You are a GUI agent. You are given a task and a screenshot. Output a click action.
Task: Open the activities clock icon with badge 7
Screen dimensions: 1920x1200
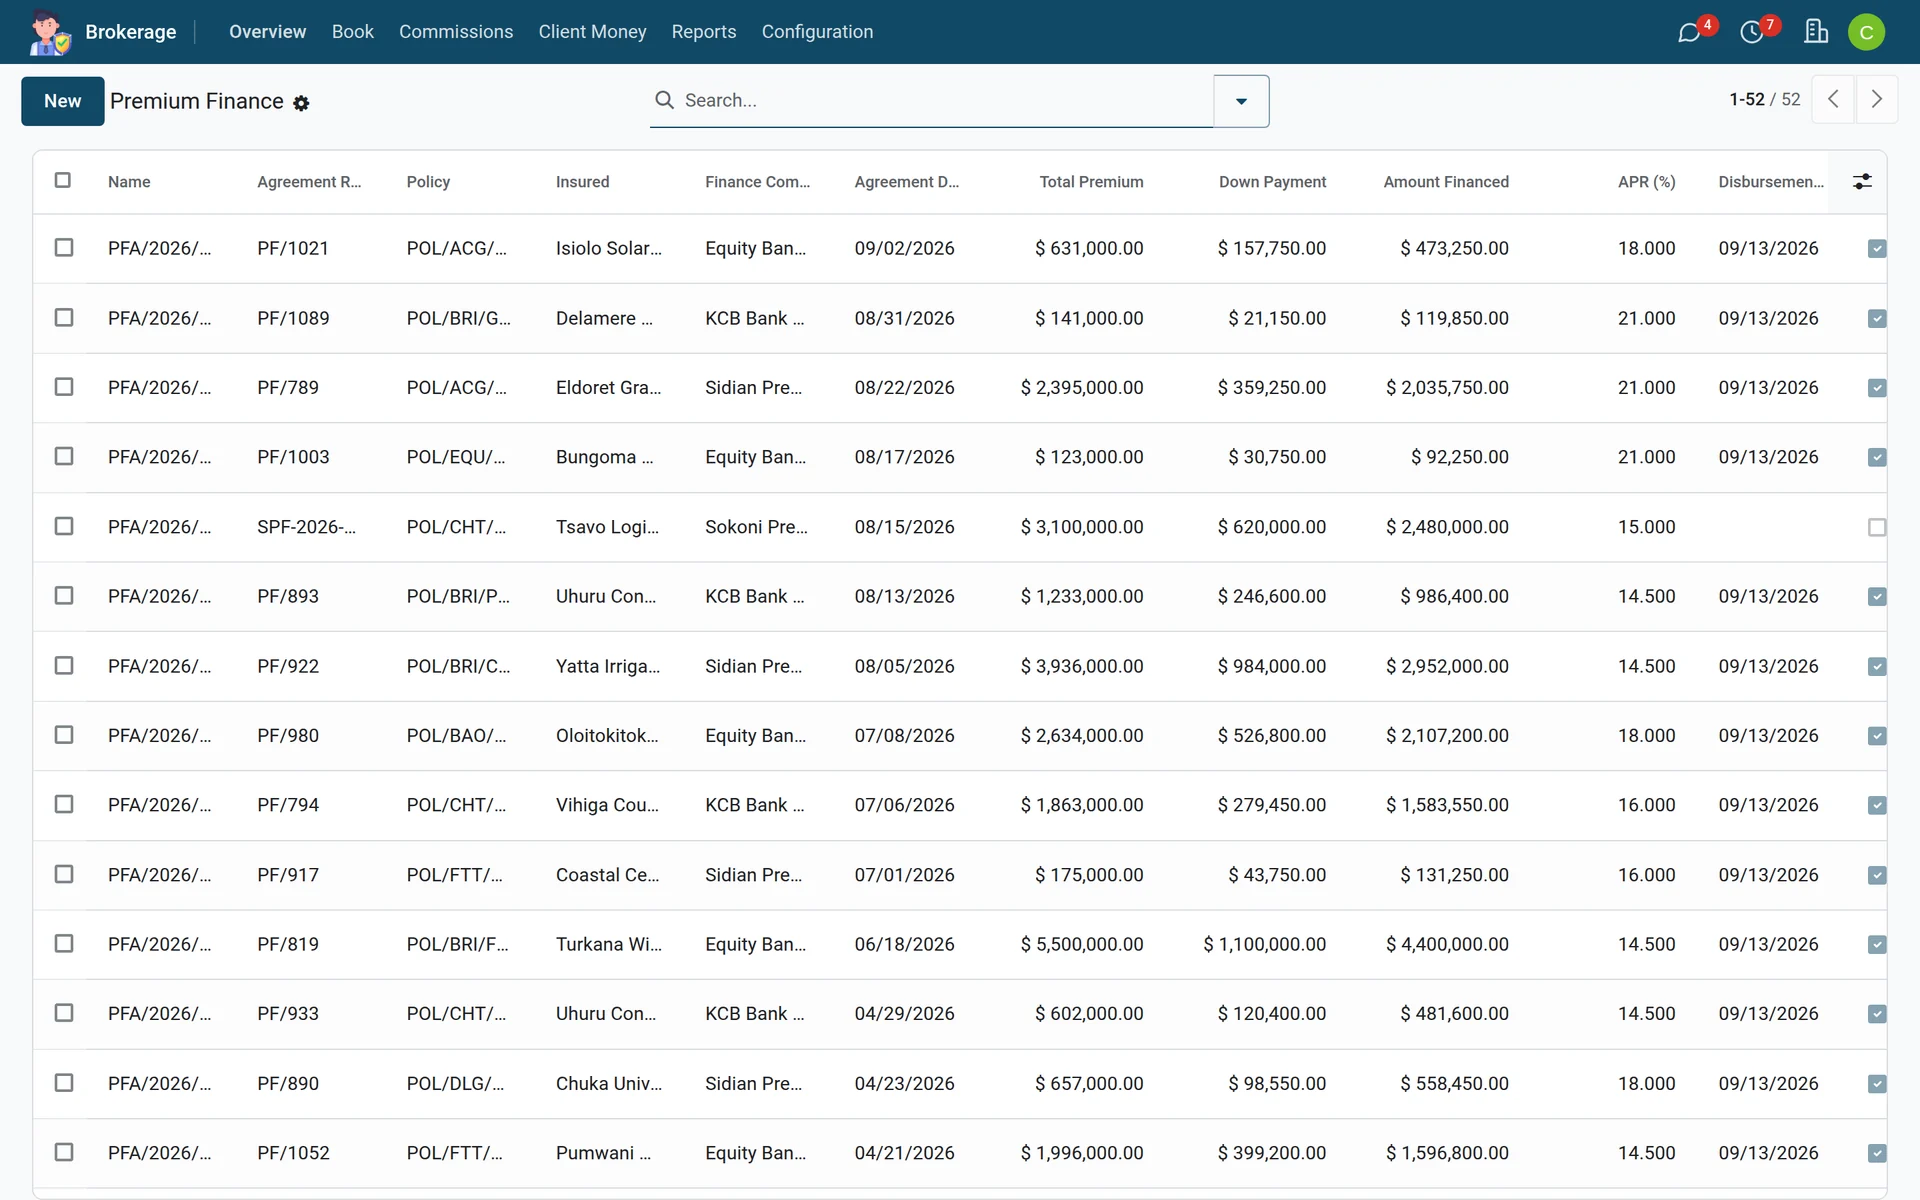coord(1752,32)
